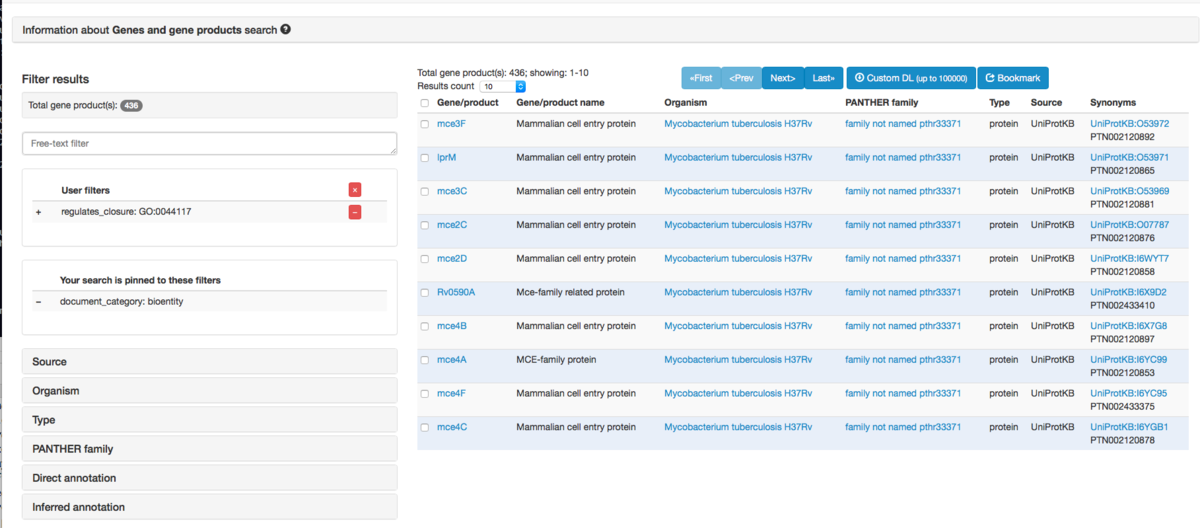Click minus sign beside document_category: bioentity
The width and height of the screenshot is (1200, 528).
[x=38, y=301]
